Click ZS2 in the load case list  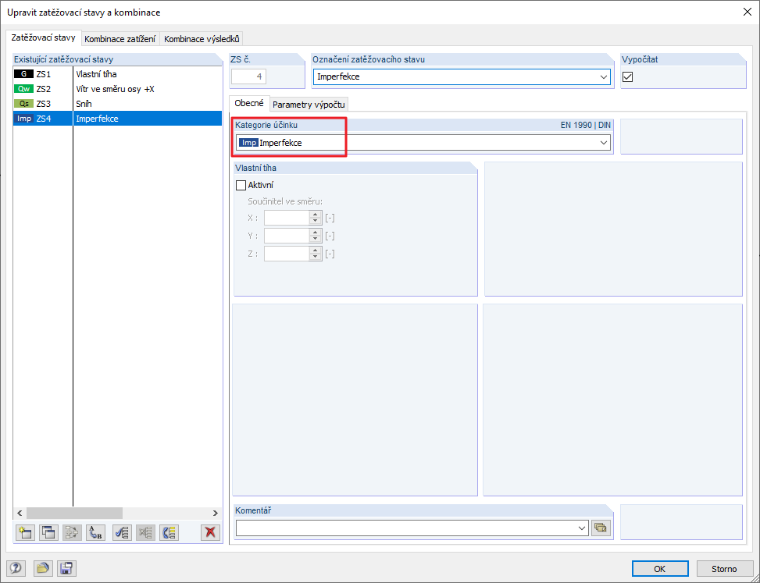click(x=44, y=89)
